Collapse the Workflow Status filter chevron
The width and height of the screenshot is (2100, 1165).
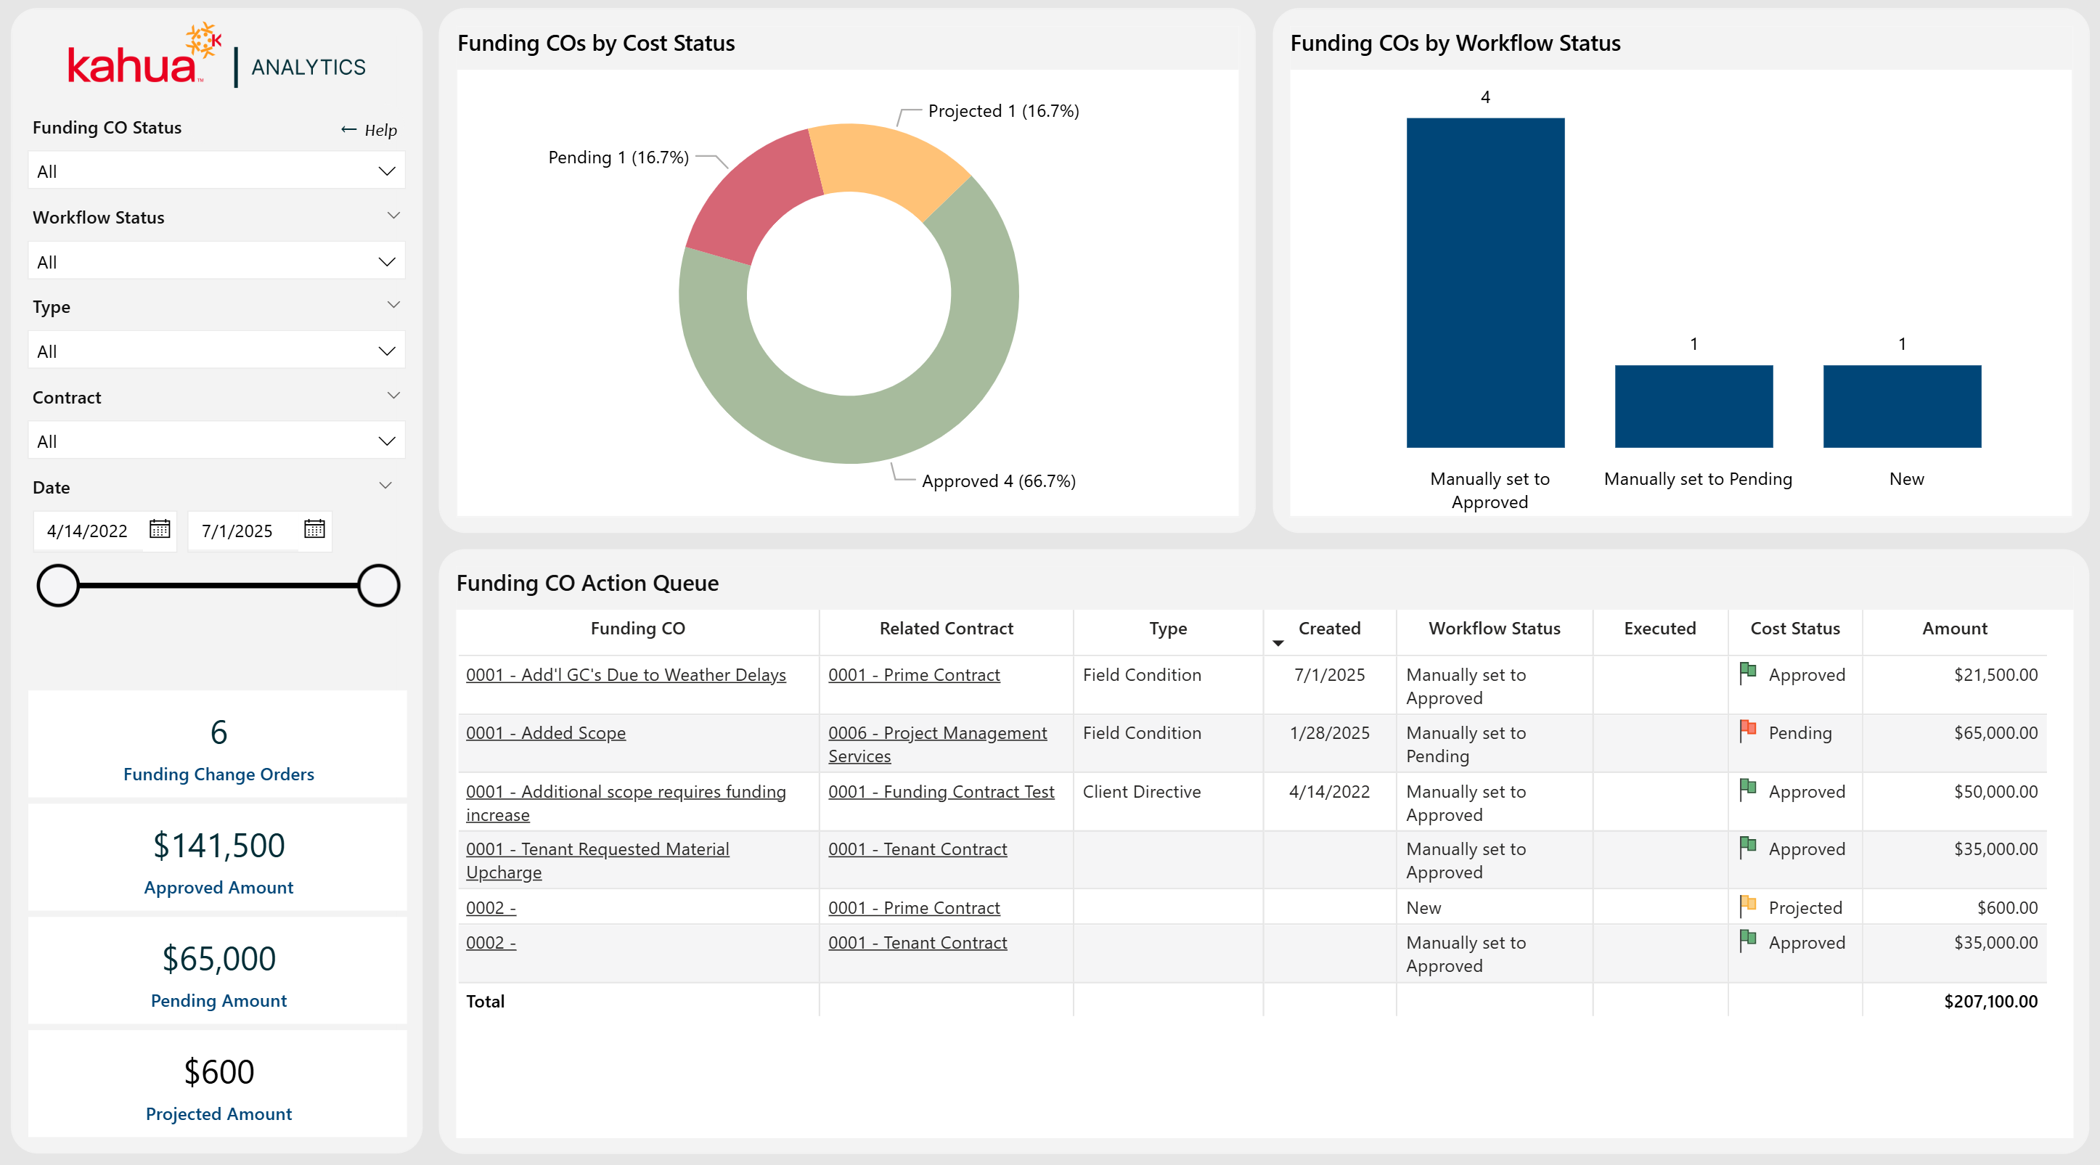click(393, 216)
